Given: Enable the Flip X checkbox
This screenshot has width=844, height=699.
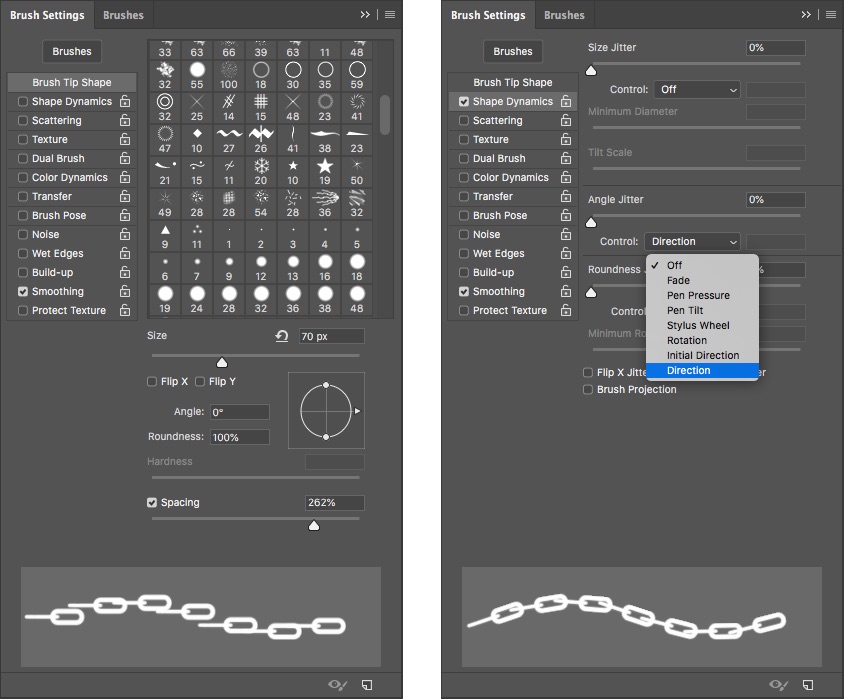Looking at the screenshot, I should [152, 382].
